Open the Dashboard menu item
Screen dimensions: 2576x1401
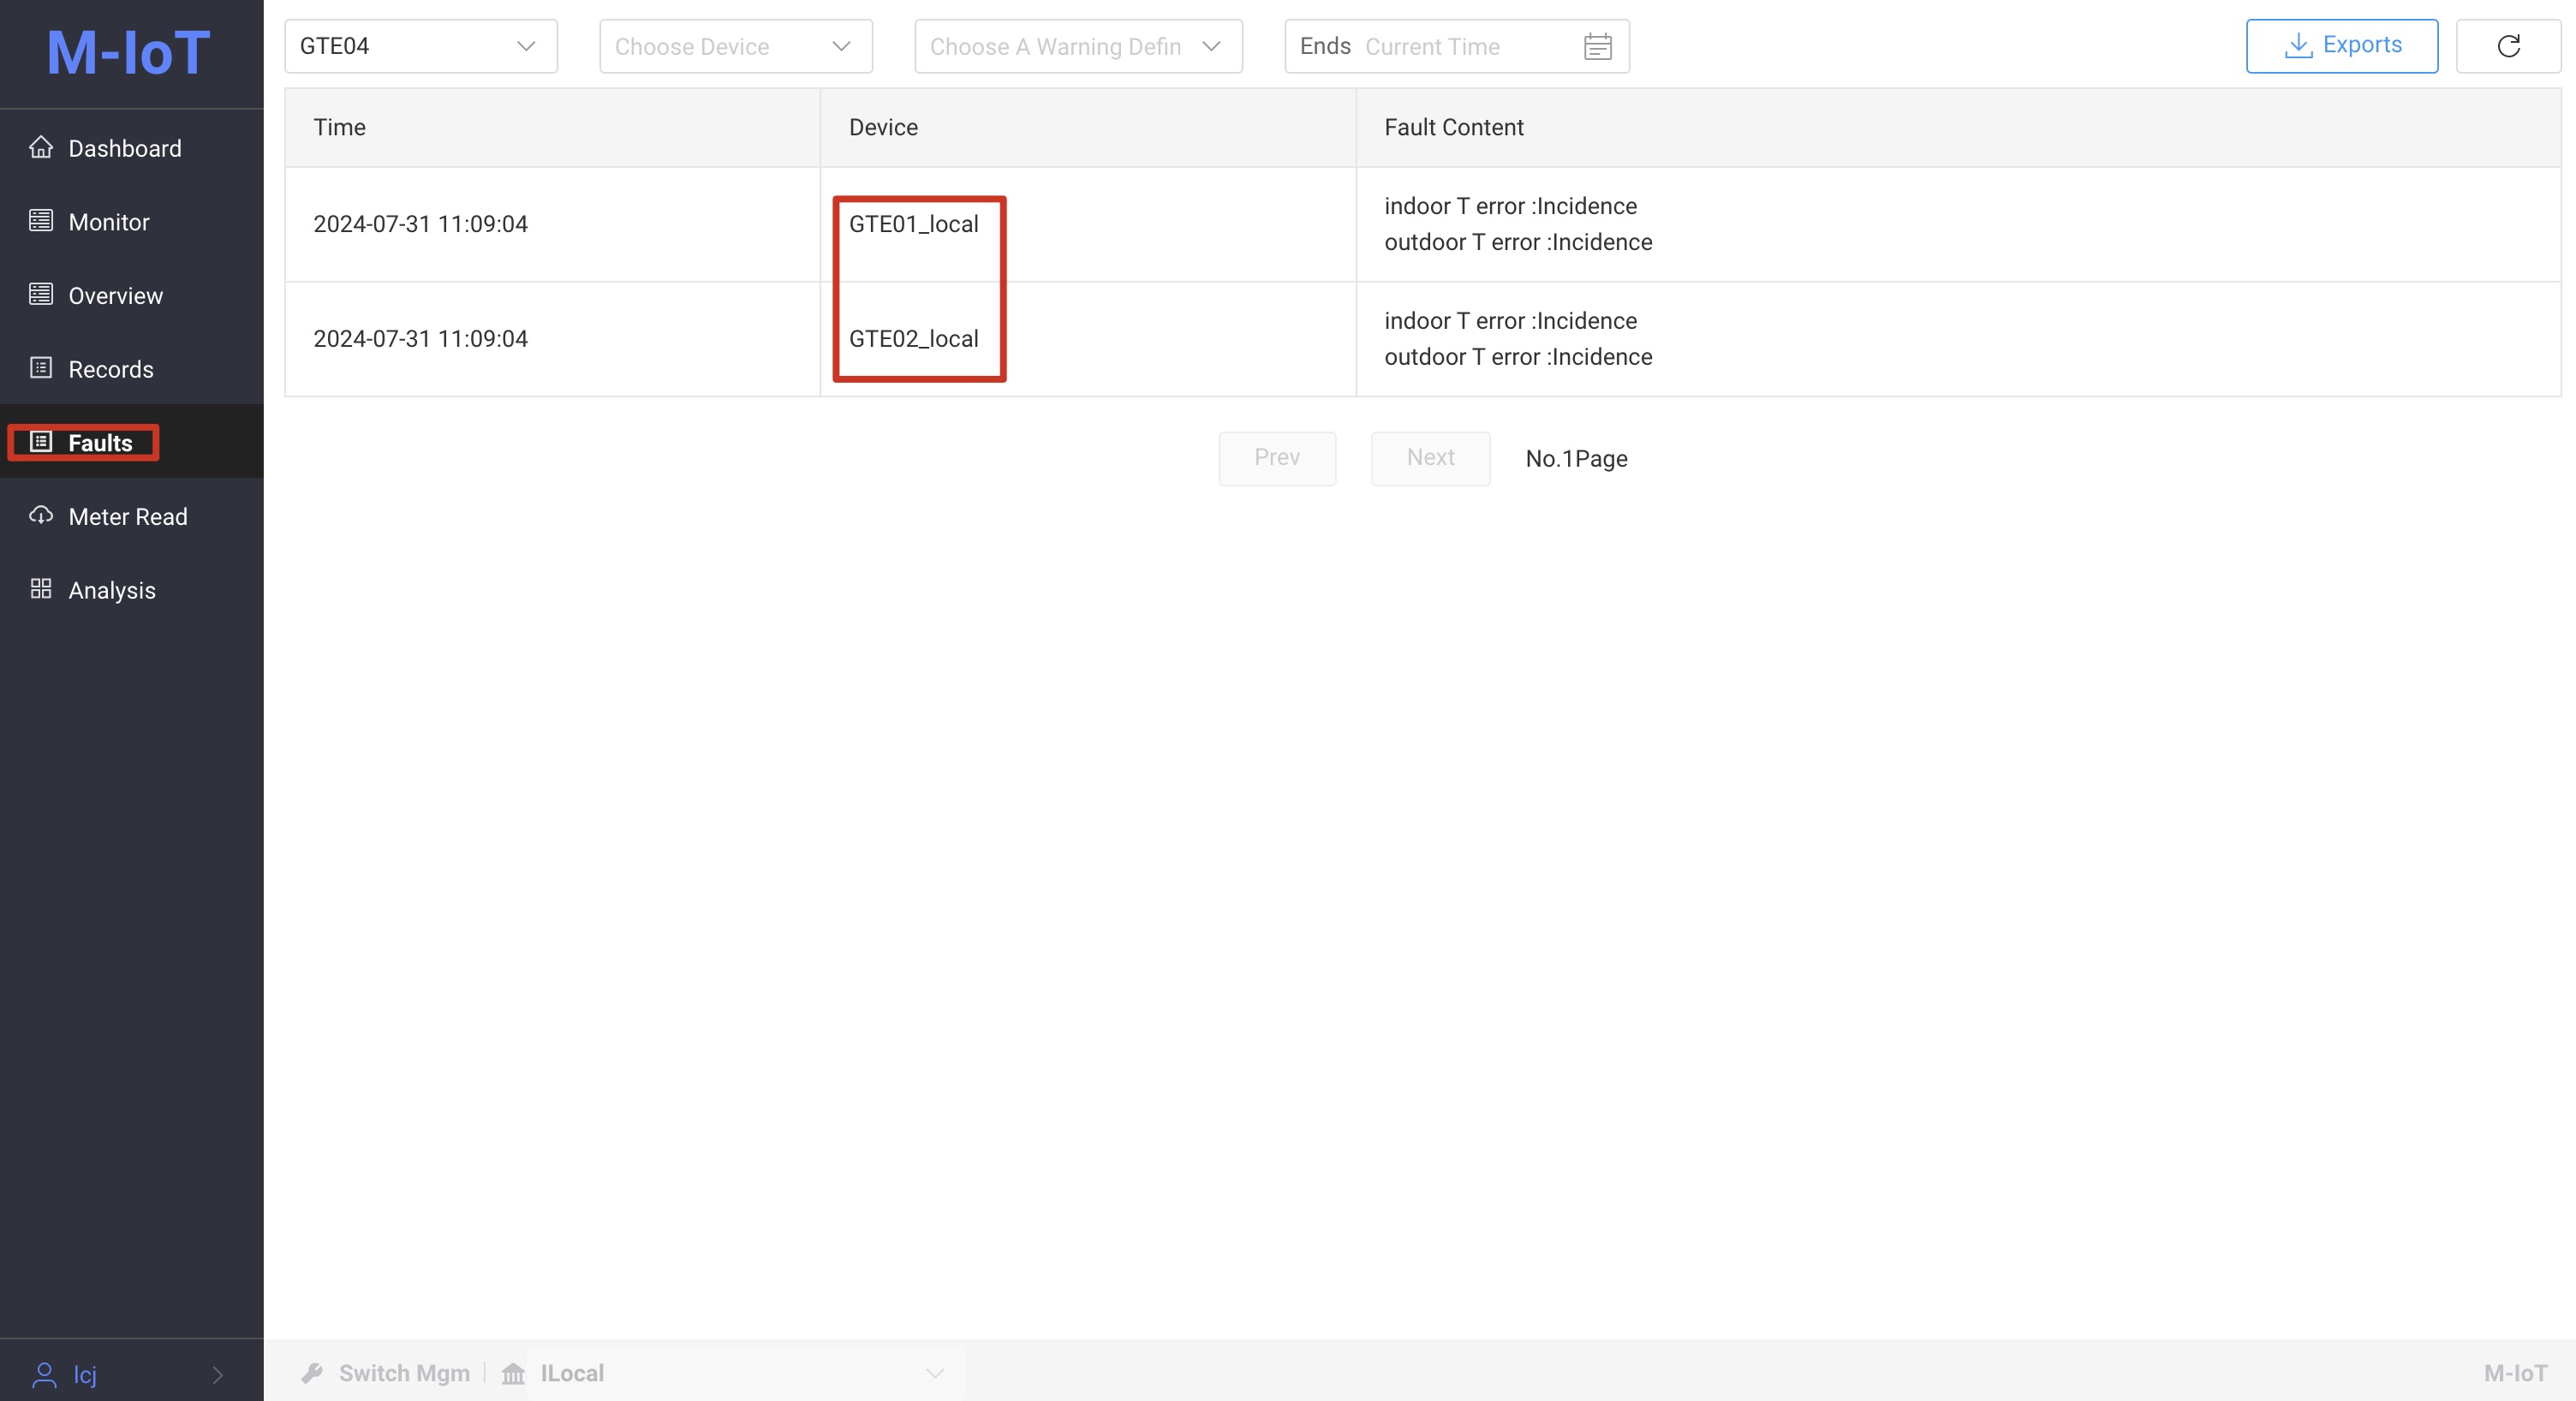132,148
